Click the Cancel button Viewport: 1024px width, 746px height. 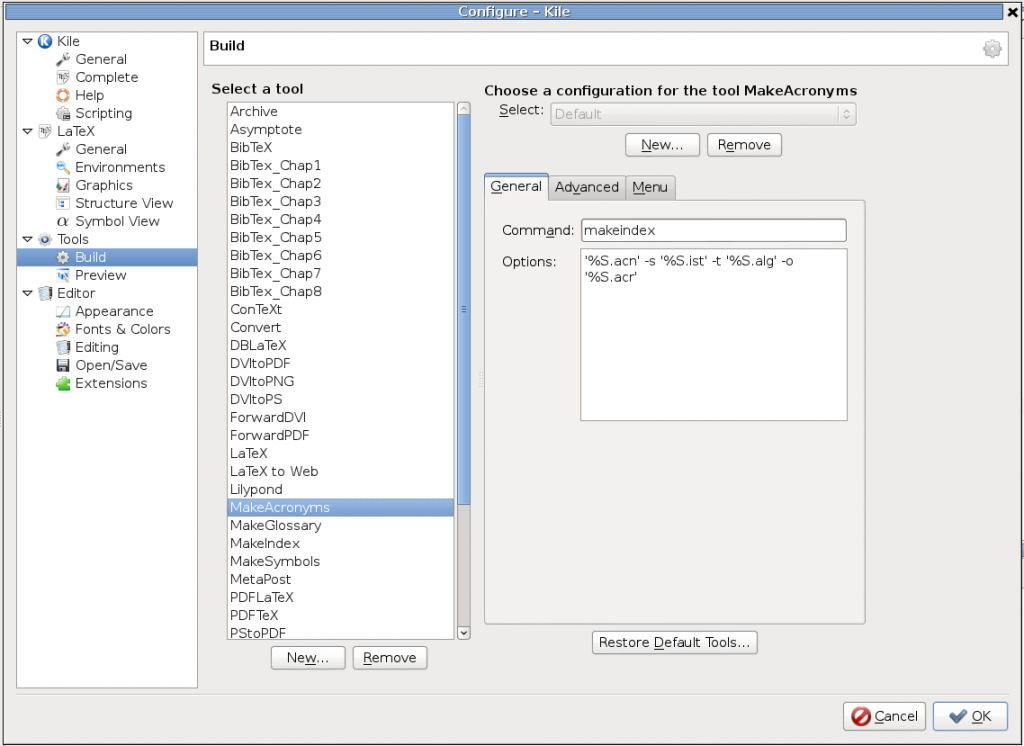pos(884,717)
